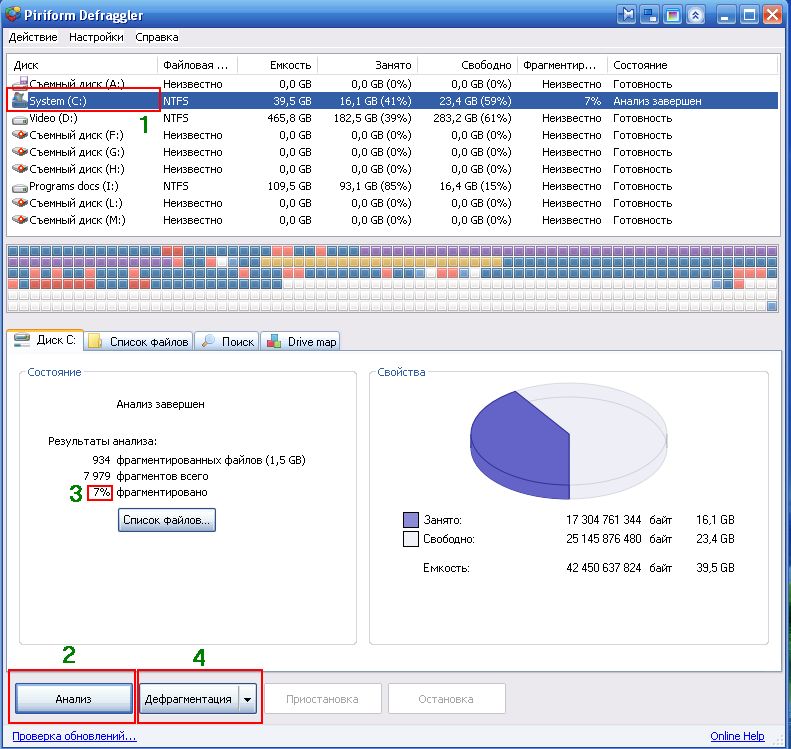
Task: Click the colored monitor icon in title bar
Action: (x=672, y=15)
